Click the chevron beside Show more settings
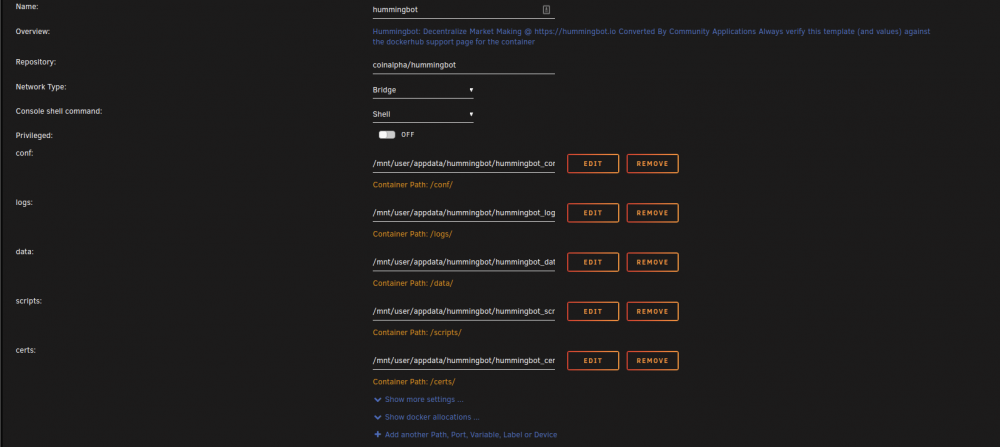1000x447 pixels. click(x=378, y=400)
